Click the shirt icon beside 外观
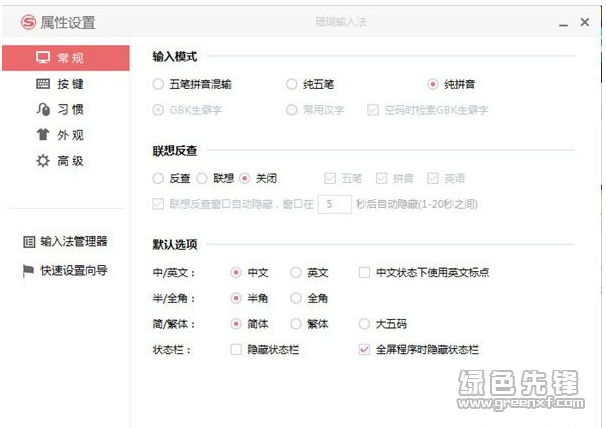The image size is (606, 428). pos(43,135)
